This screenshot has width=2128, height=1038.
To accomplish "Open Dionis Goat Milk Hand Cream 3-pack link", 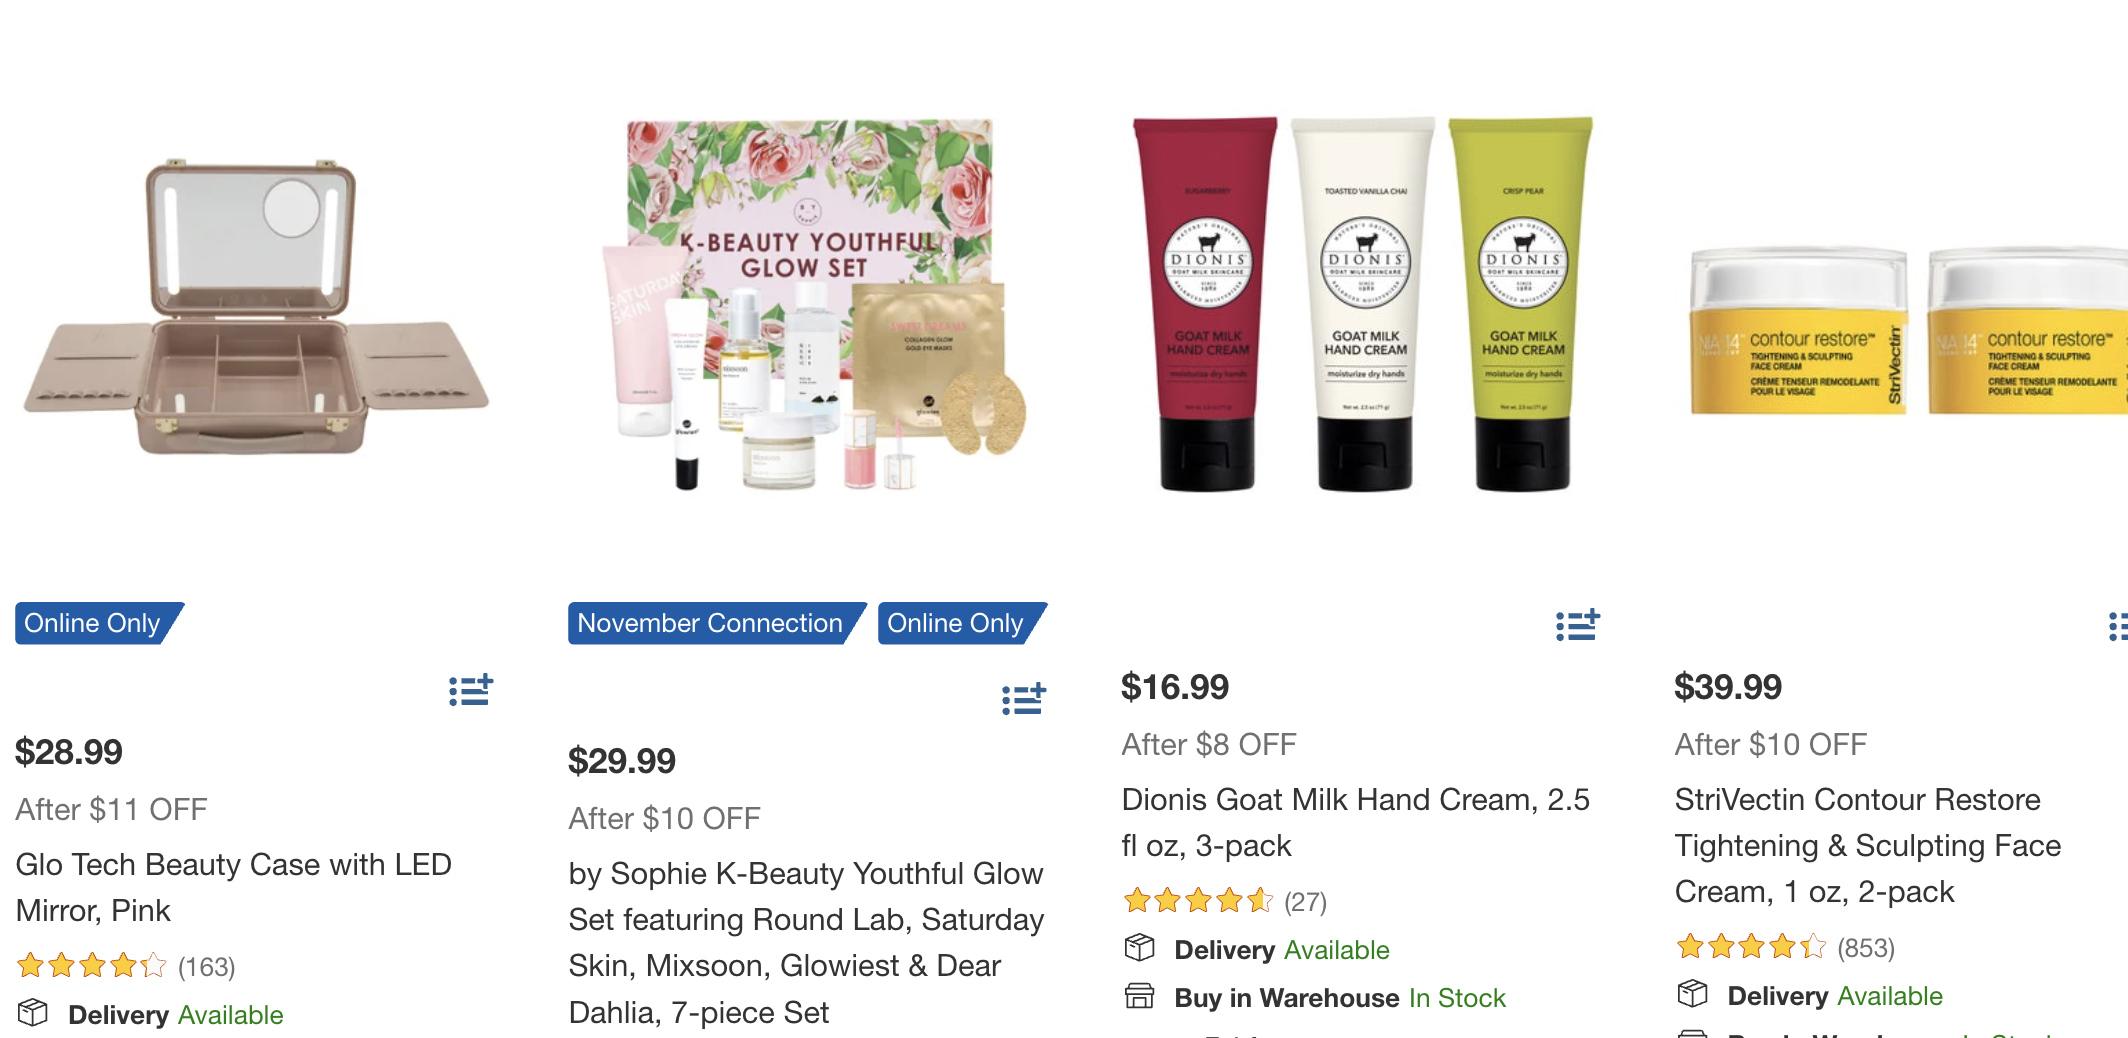I will point(1355,822).
